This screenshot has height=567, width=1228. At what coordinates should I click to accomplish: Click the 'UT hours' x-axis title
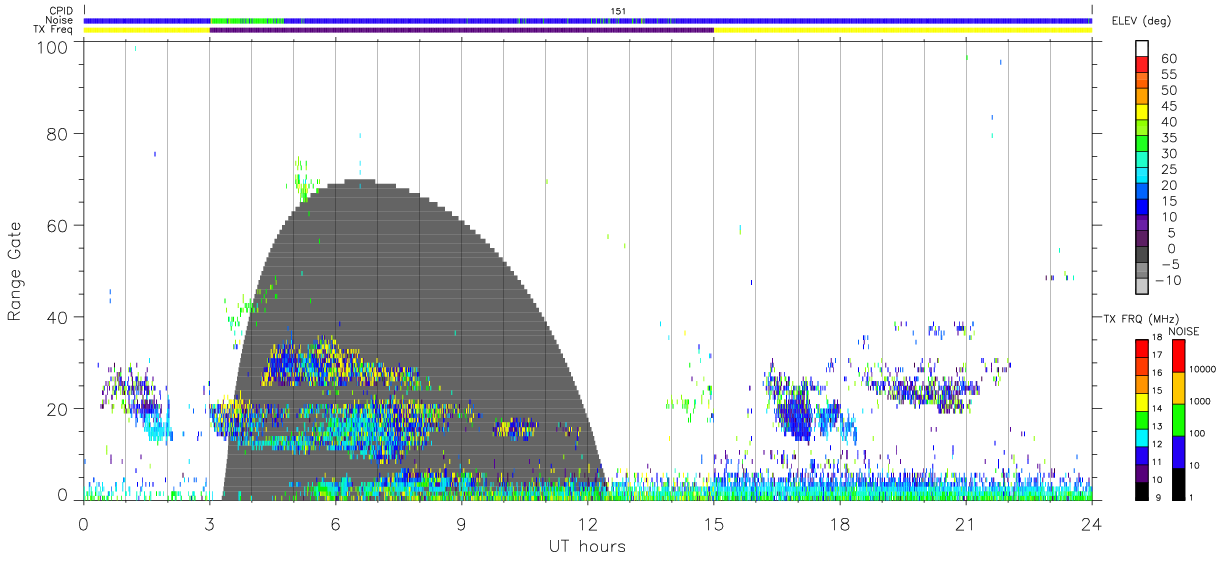[586, 546]
